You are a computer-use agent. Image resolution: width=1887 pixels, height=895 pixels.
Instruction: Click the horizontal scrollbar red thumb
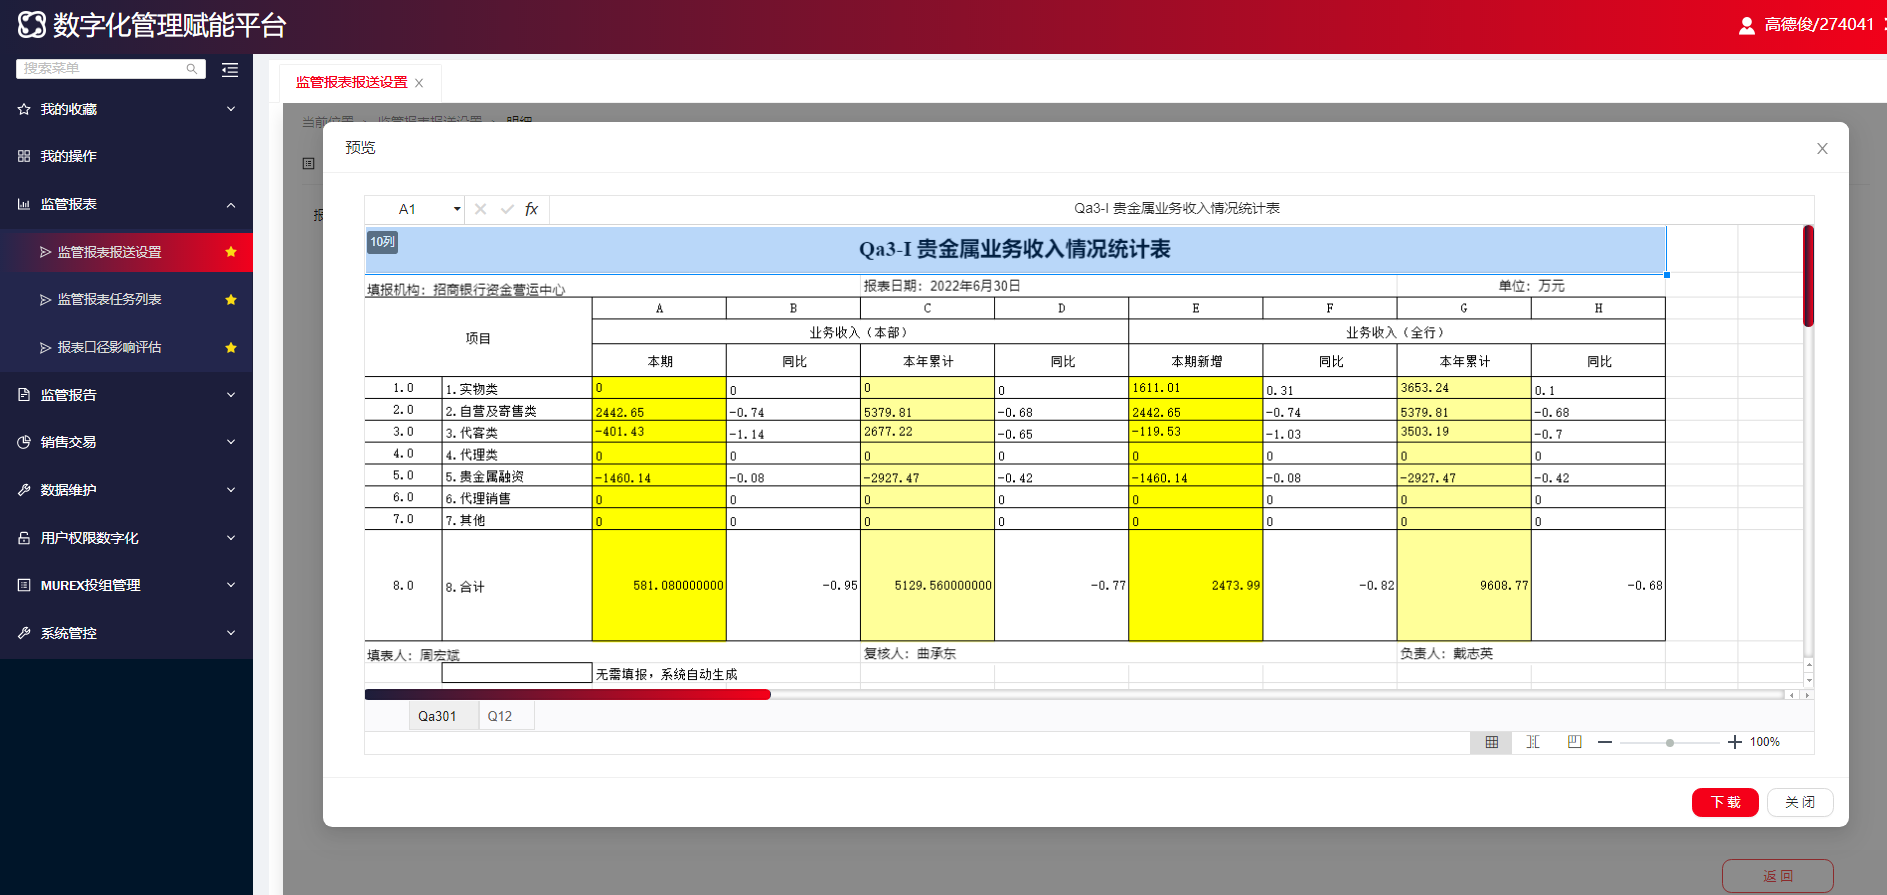568,694
